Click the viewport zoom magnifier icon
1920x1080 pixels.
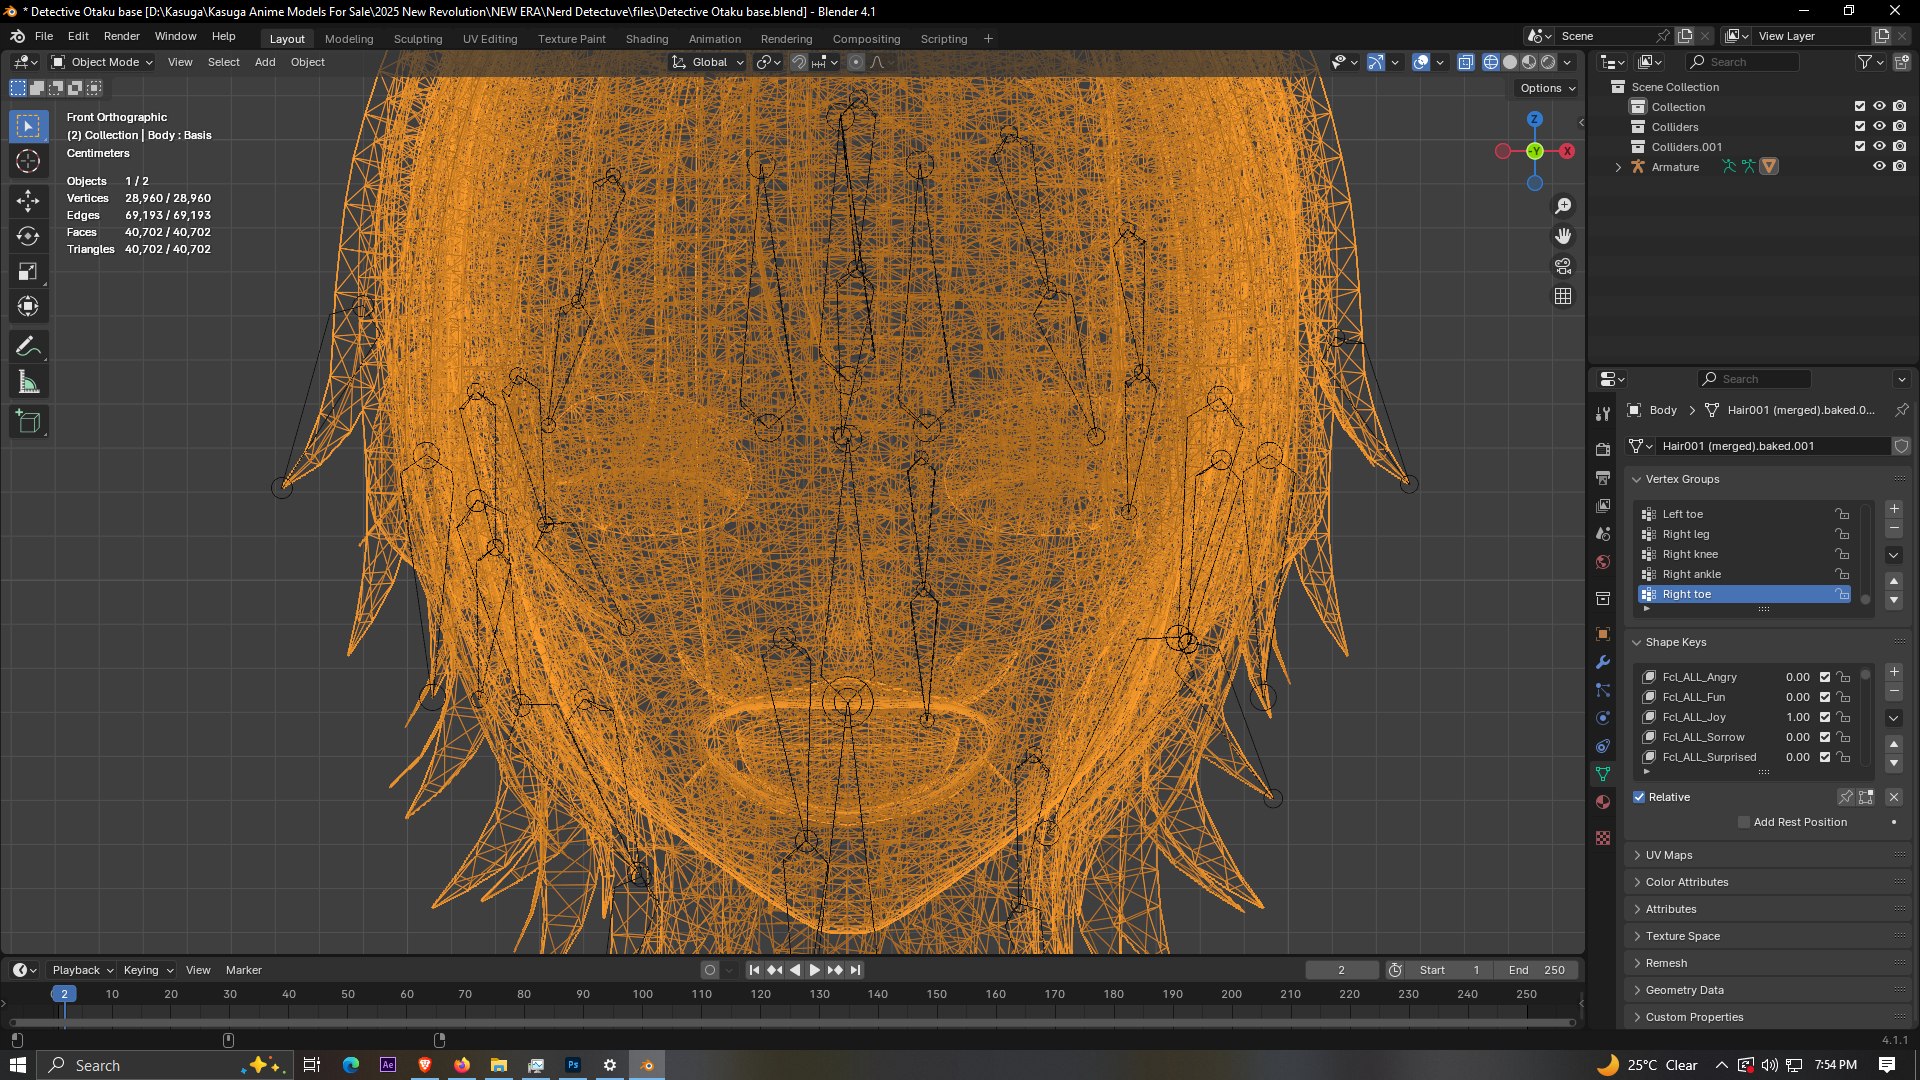1563,206
